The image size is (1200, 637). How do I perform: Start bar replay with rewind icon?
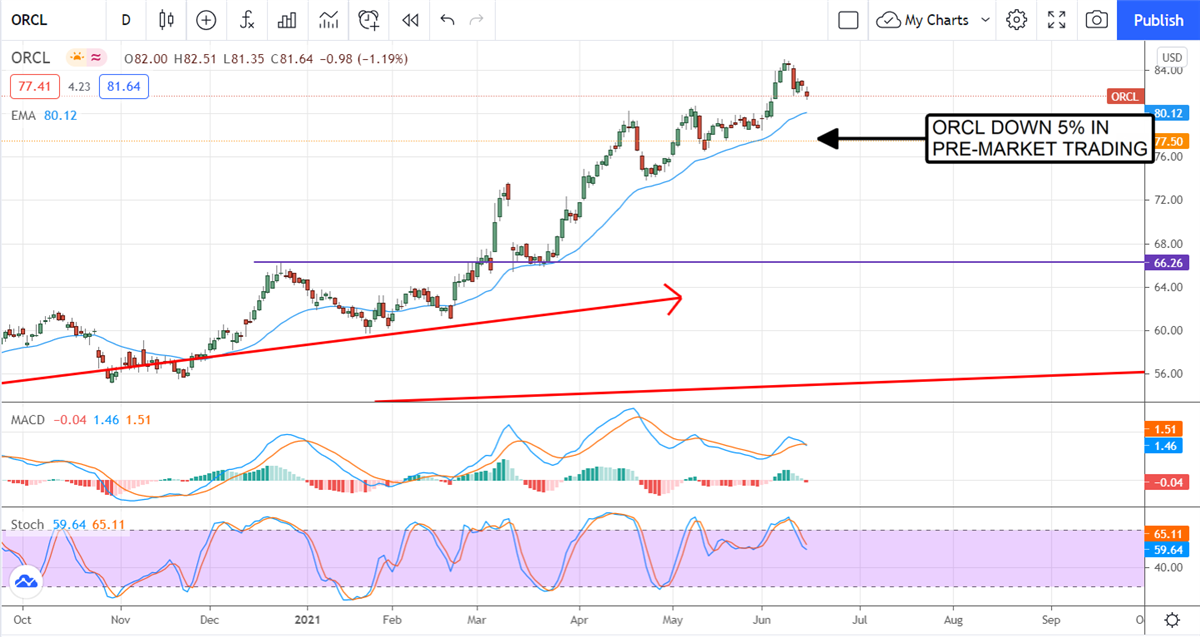[x=409, y=19]
